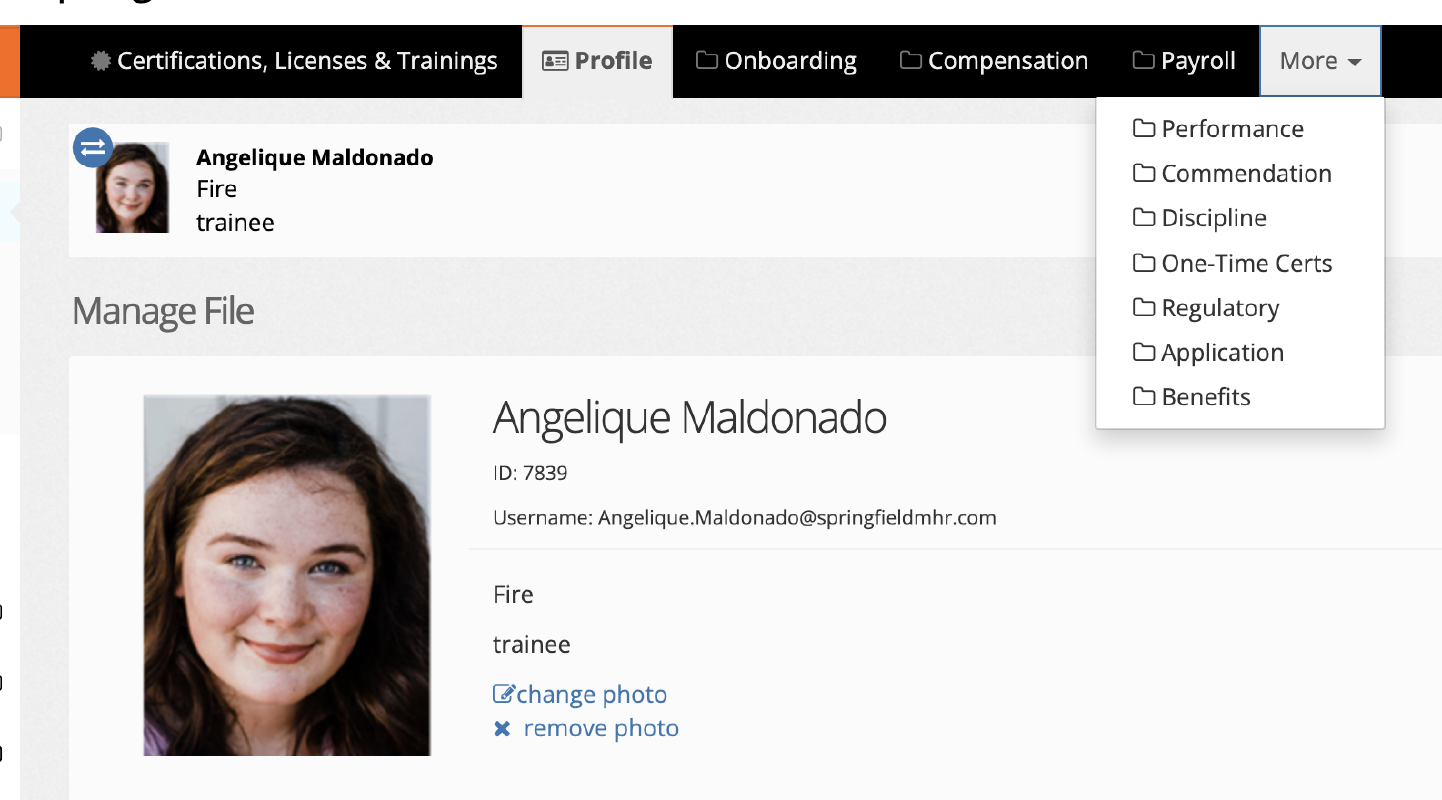This screenshot has width=1442, height=800.
Task: Click the folder icon next to Commendation
Action: [1144, 173]
